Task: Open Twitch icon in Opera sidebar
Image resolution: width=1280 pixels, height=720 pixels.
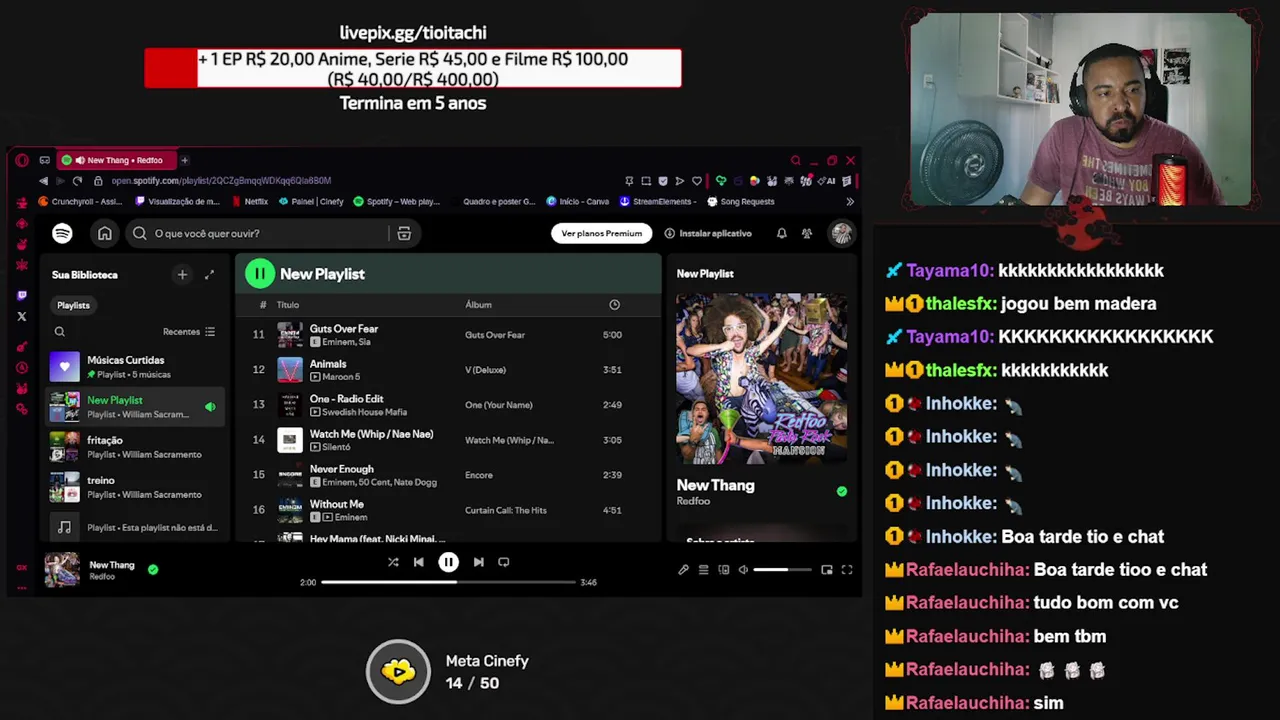Action: tap(22, 296)
